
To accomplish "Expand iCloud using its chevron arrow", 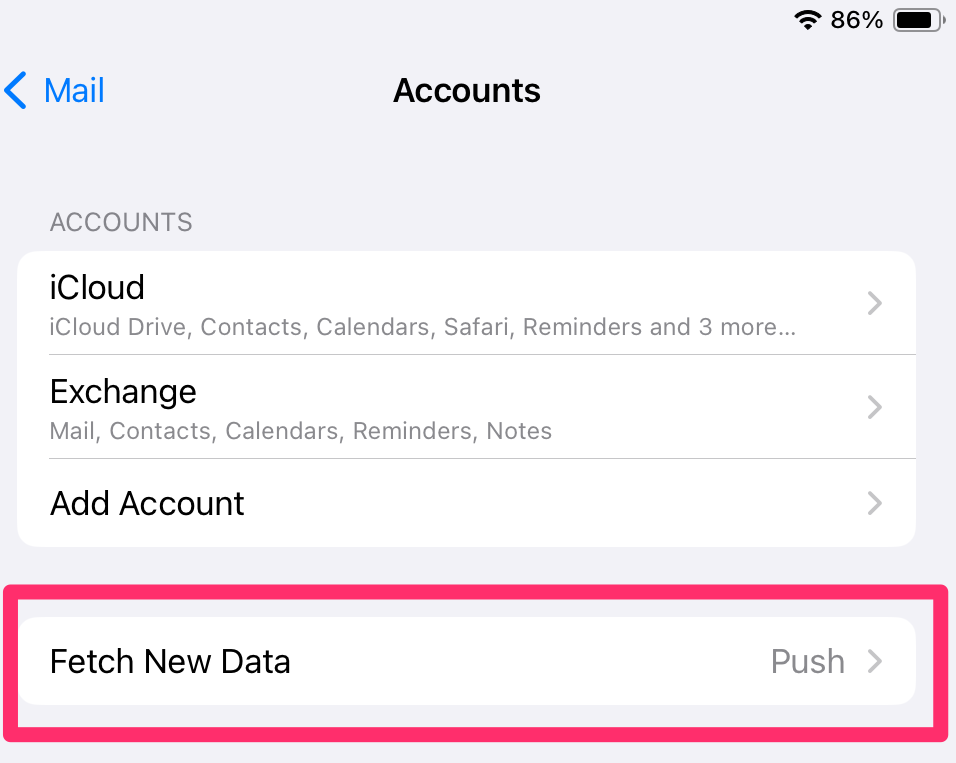I will [875, 303].
